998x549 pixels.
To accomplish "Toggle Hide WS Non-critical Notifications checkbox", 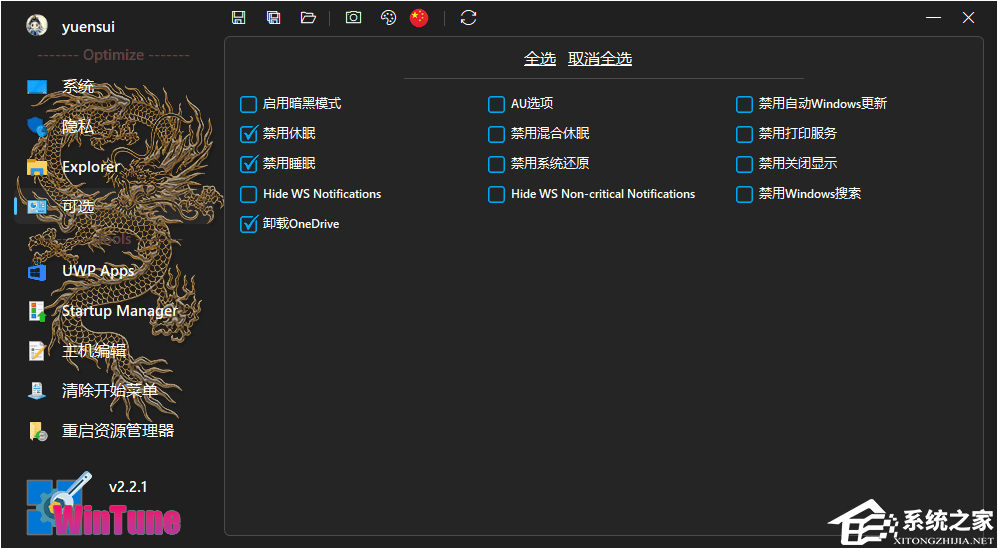I will (x=496, y=194).
